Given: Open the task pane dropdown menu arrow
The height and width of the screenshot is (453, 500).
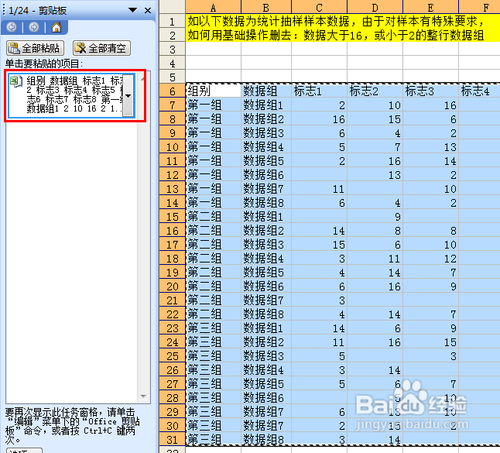Looking at the screenshot, I should tap(133, 10).
